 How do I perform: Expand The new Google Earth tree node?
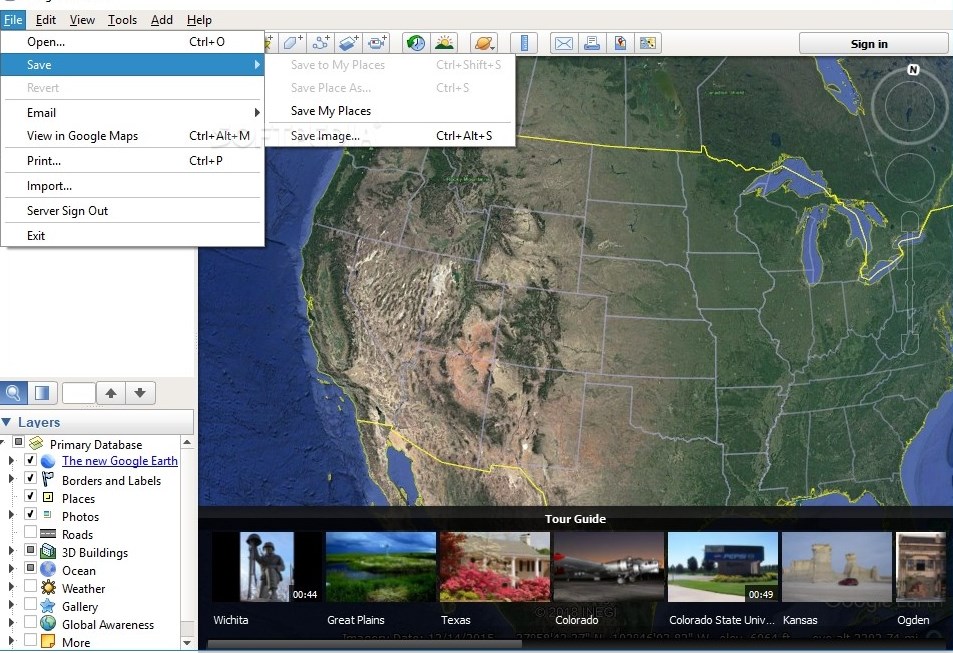click(x=11, y=461)
